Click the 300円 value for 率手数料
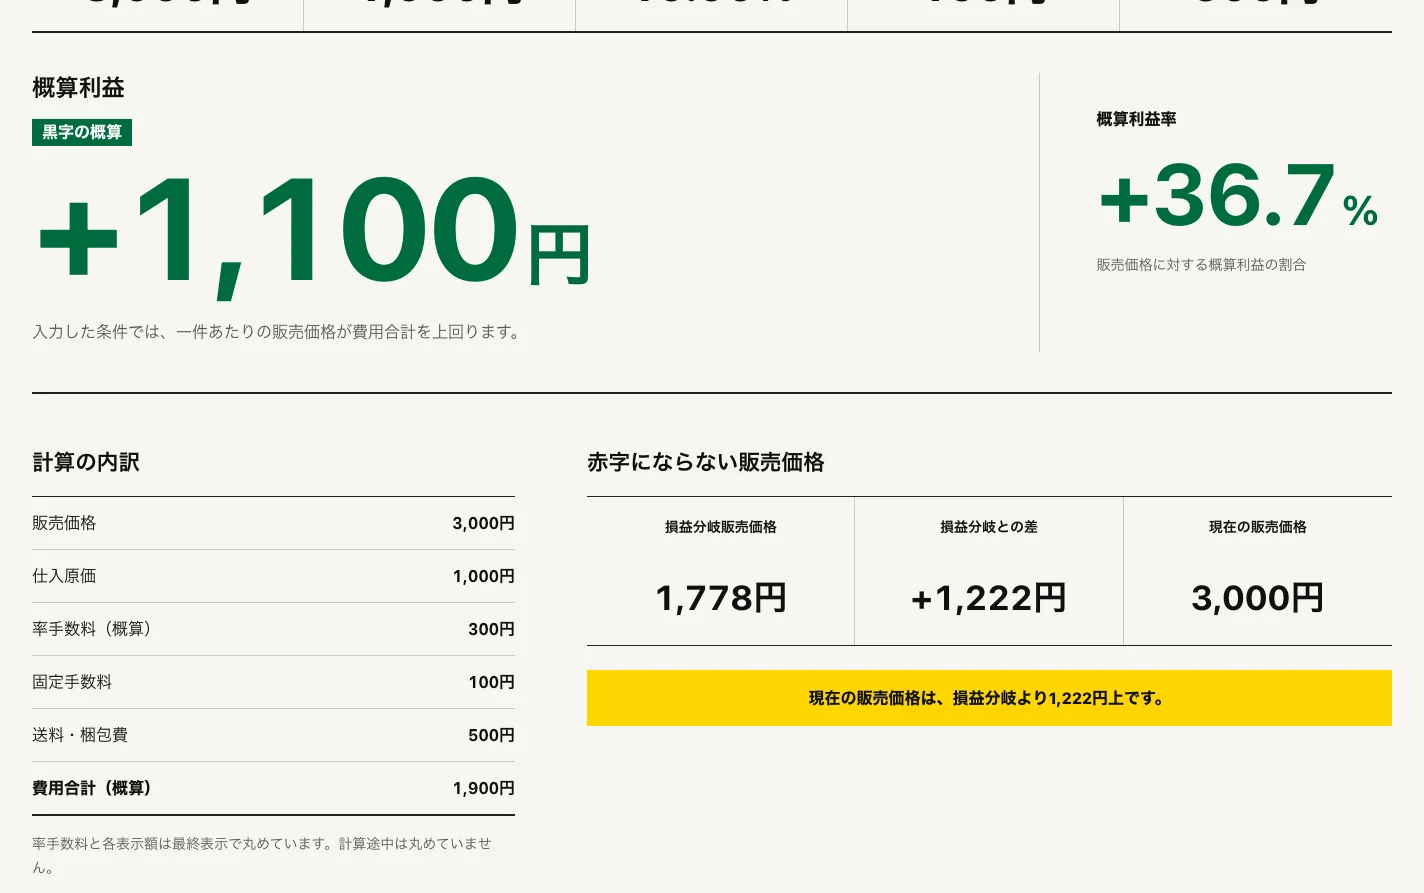 (491, 629)
